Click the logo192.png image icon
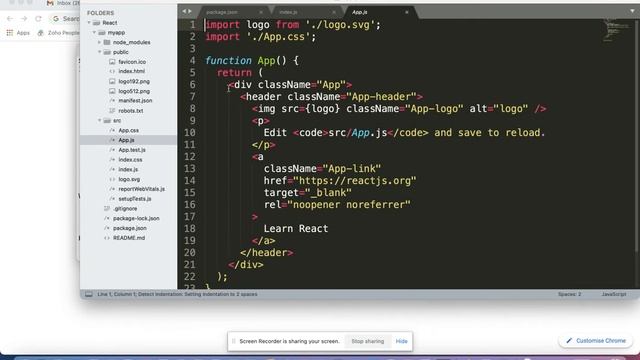The image size is (640, 360). point(112,81)
